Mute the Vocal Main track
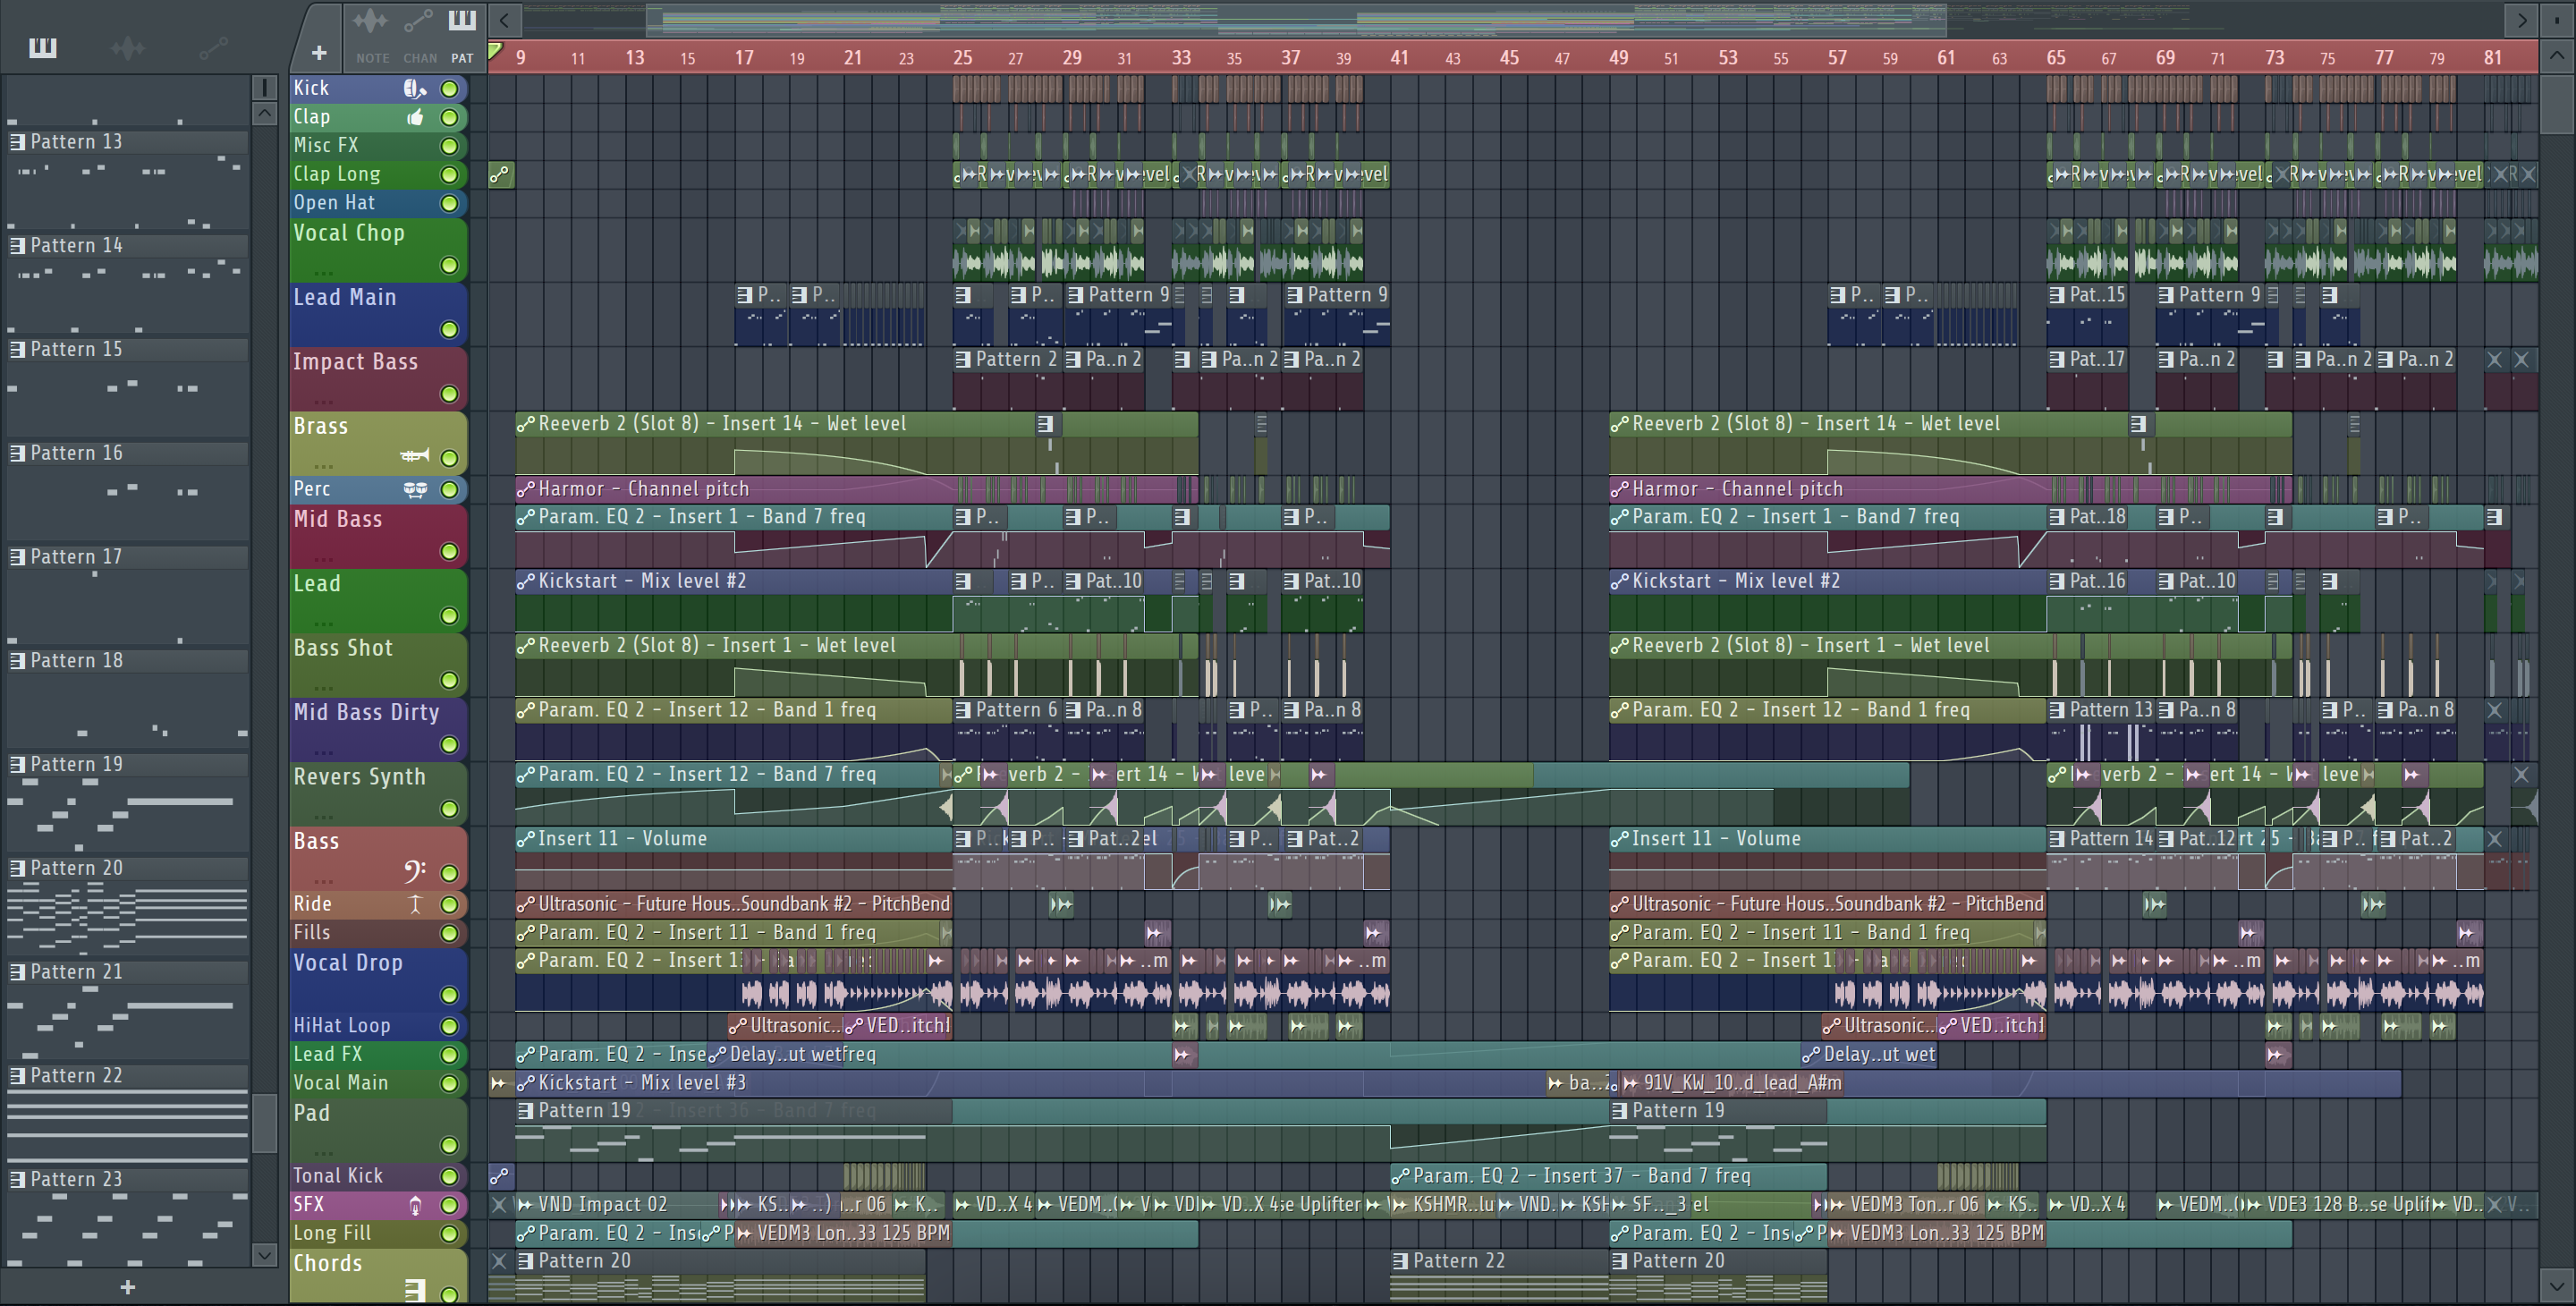2576x1306 pixels. (450, 1084)
